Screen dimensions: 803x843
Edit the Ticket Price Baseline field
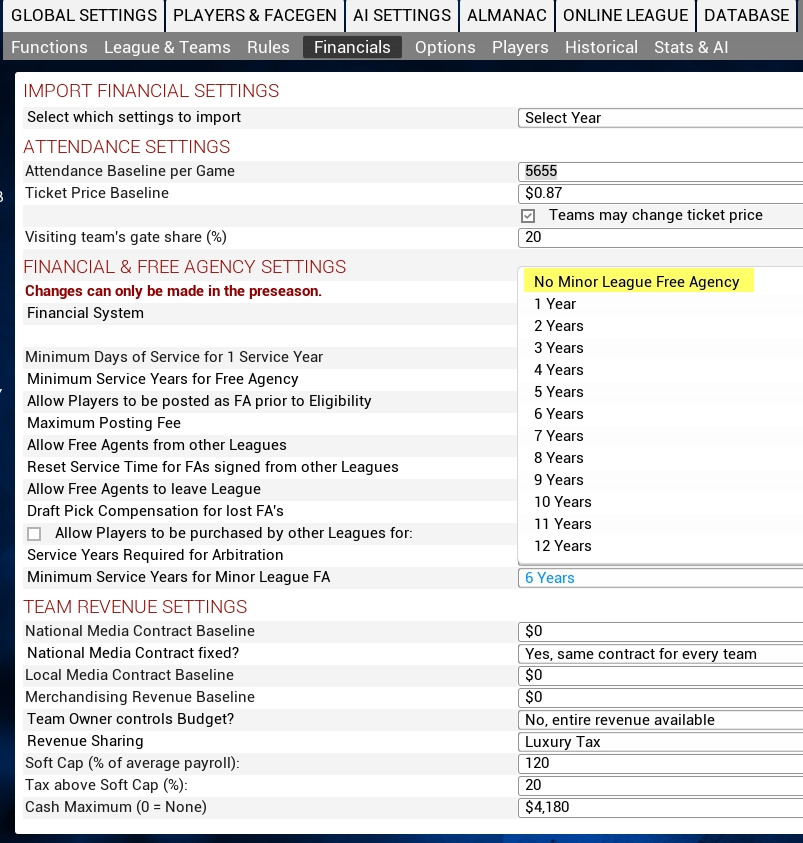[660, 193]
